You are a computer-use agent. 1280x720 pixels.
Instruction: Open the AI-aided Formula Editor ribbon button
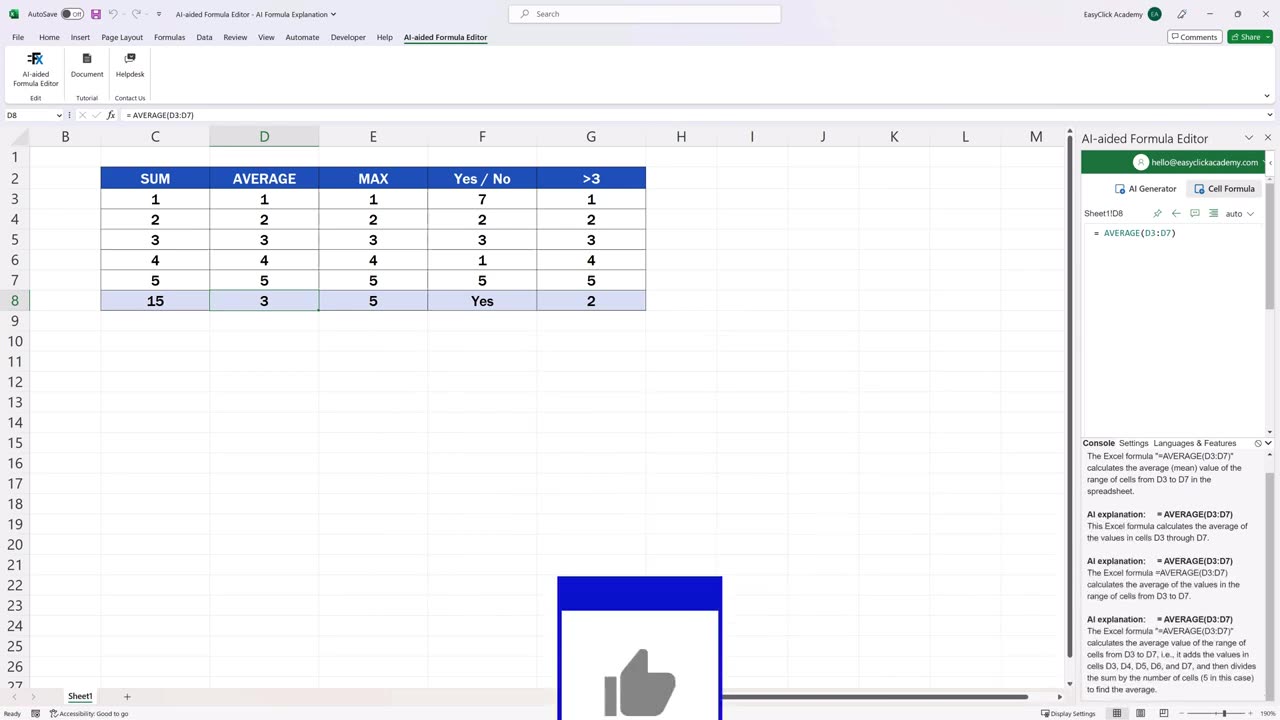click(35, 70)
